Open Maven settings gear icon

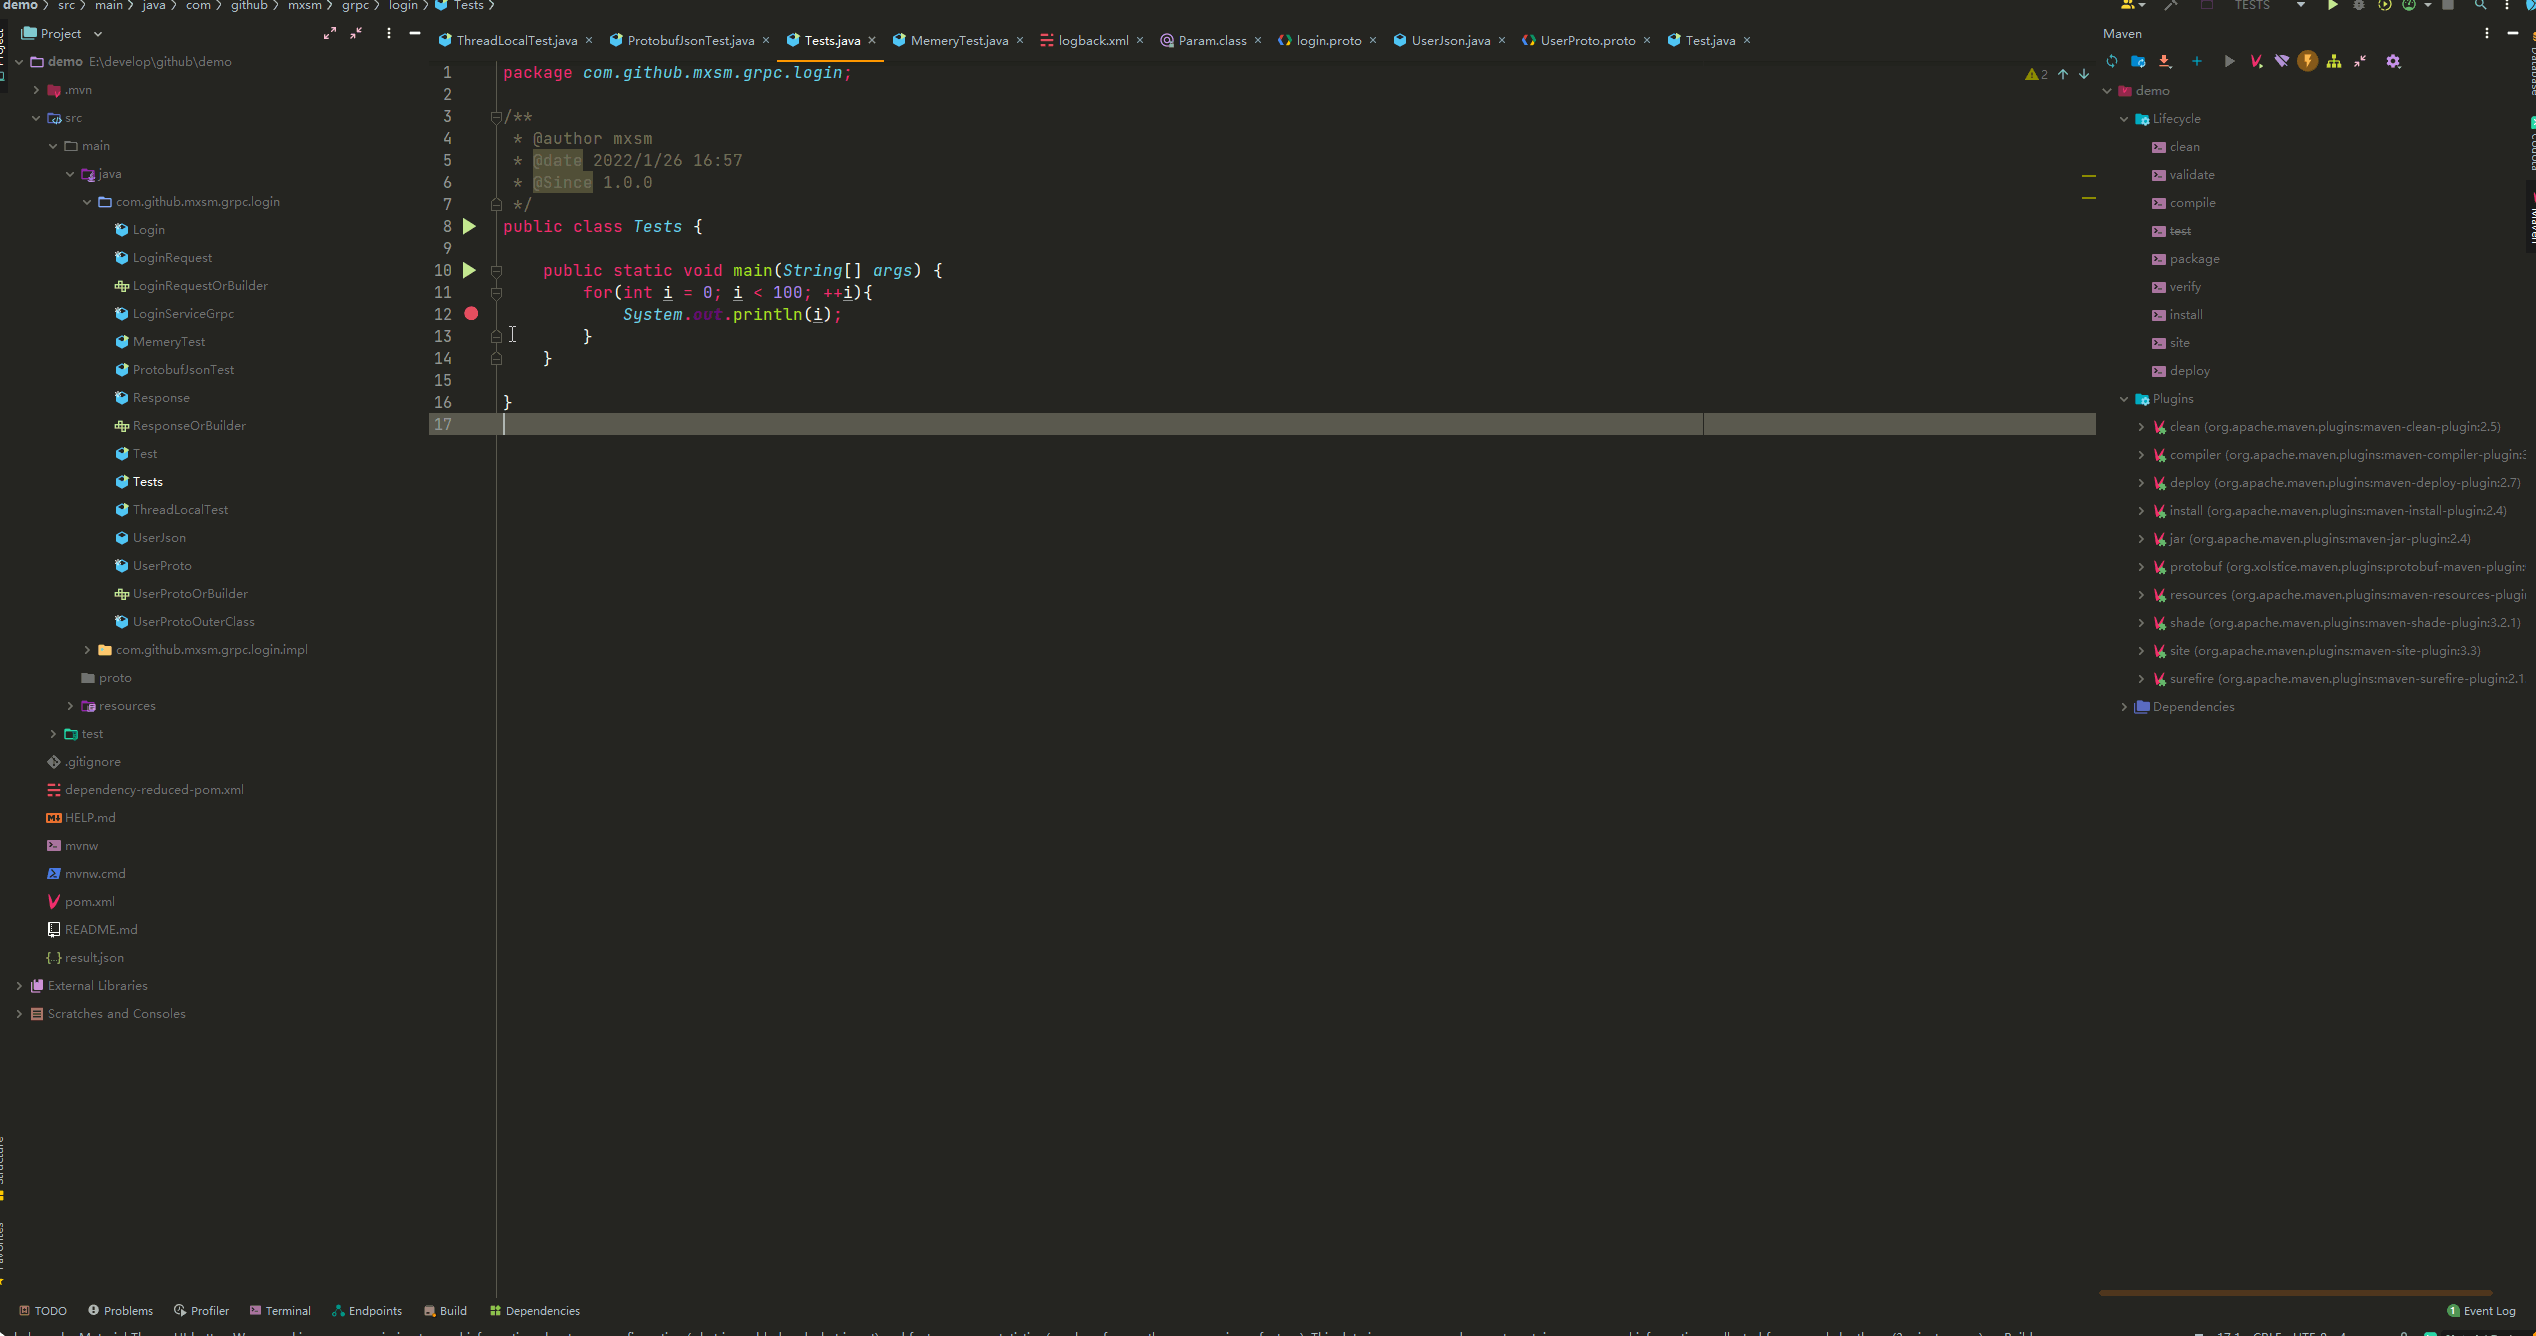[2393, 62]
